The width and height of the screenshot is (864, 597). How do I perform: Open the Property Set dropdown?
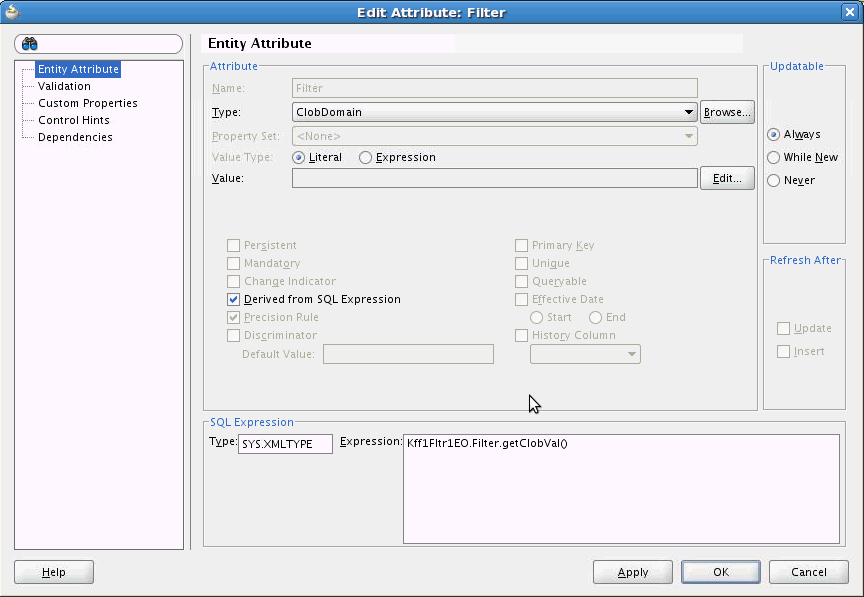click(x=495, y=136)
